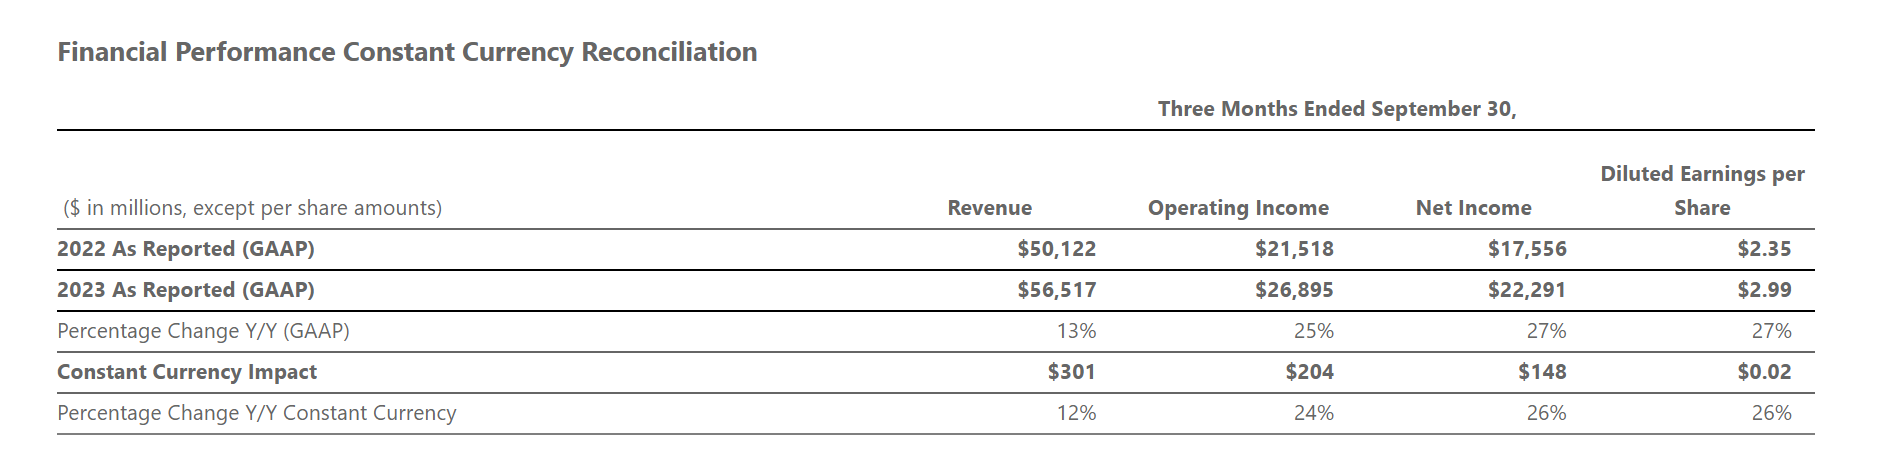Select the 2022 net income $17,556
The height and width of the screenshot is (471, 1887).
1526,249
